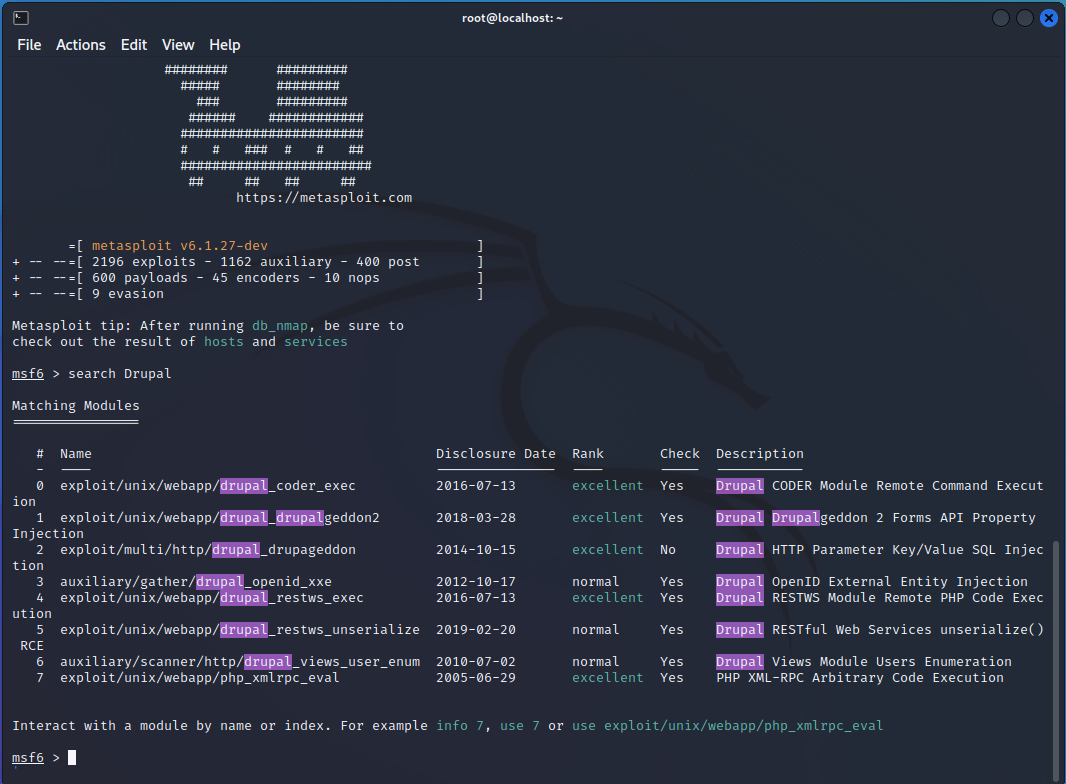Click the date 2019-02-20
This screenshot has height=784, width=1066.
point(476,630)
